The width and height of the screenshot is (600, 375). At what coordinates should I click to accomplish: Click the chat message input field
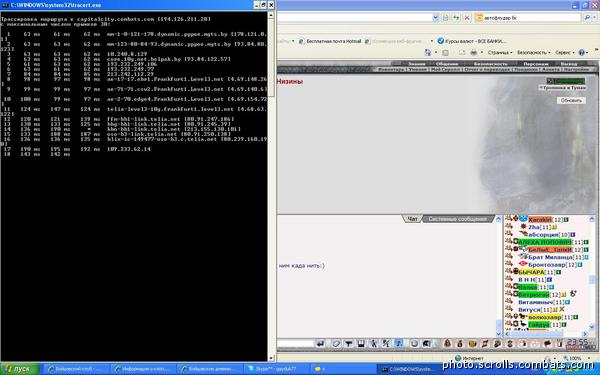295,343
